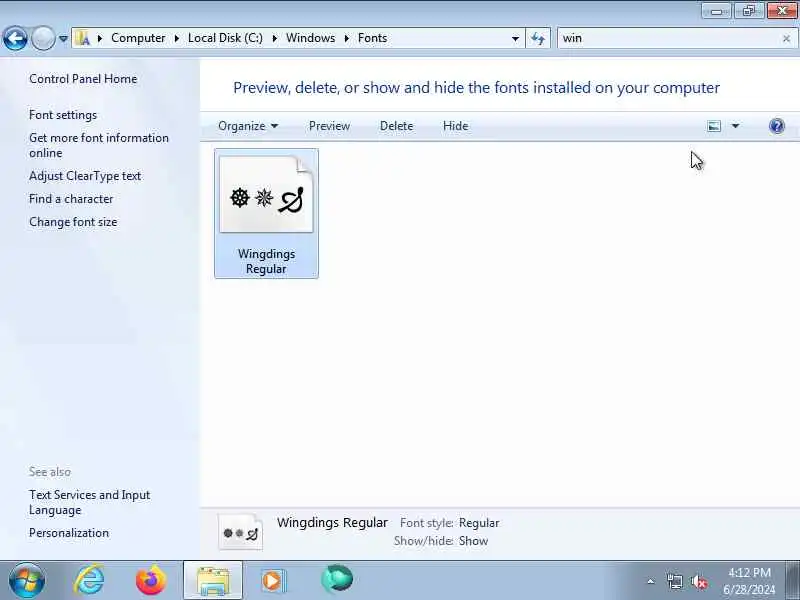Screen dimensions: 800x600
Task: Click the muted volume tray icon
Action: [698, 581]
